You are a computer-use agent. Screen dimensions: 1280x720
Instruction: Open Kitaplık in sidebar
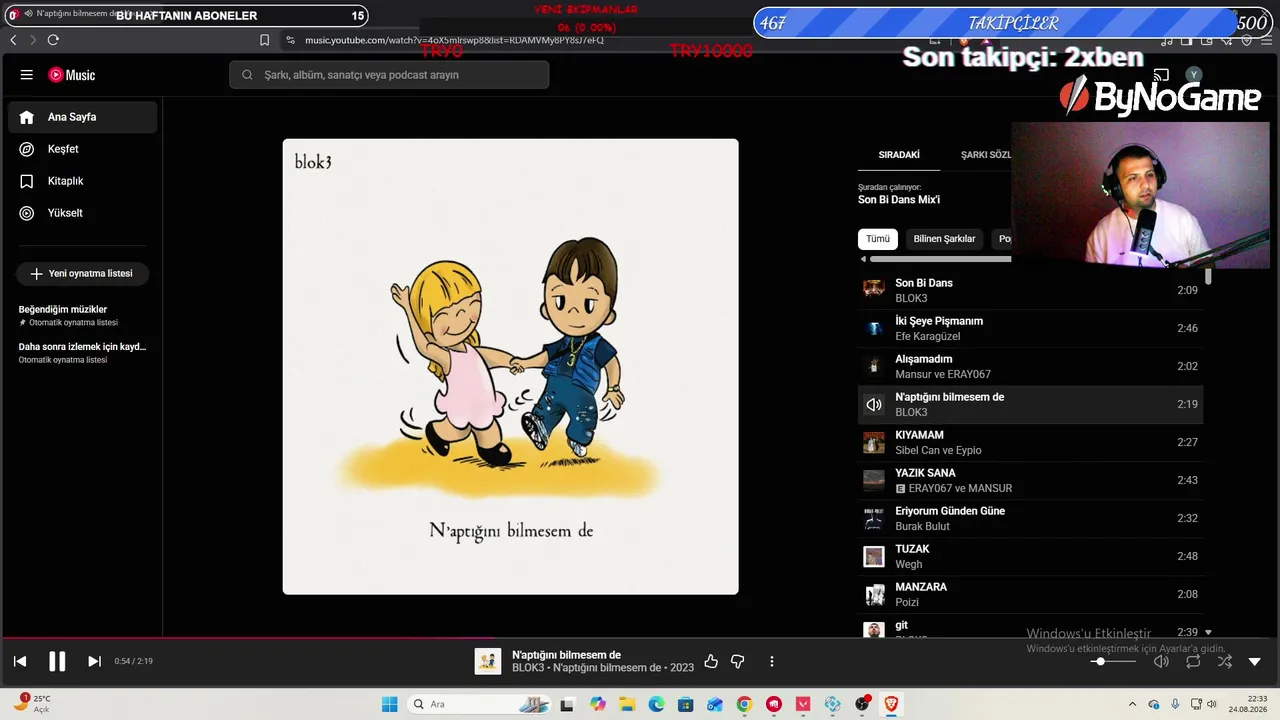(x=83, y=181)
